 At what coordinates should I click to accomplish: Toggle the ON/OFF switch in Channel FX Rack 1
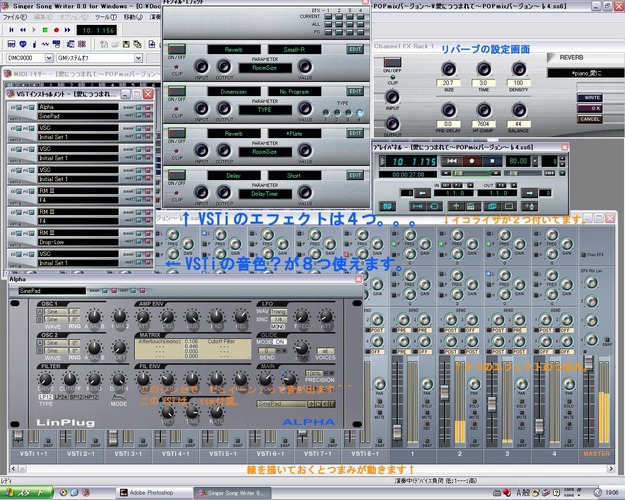392,62
